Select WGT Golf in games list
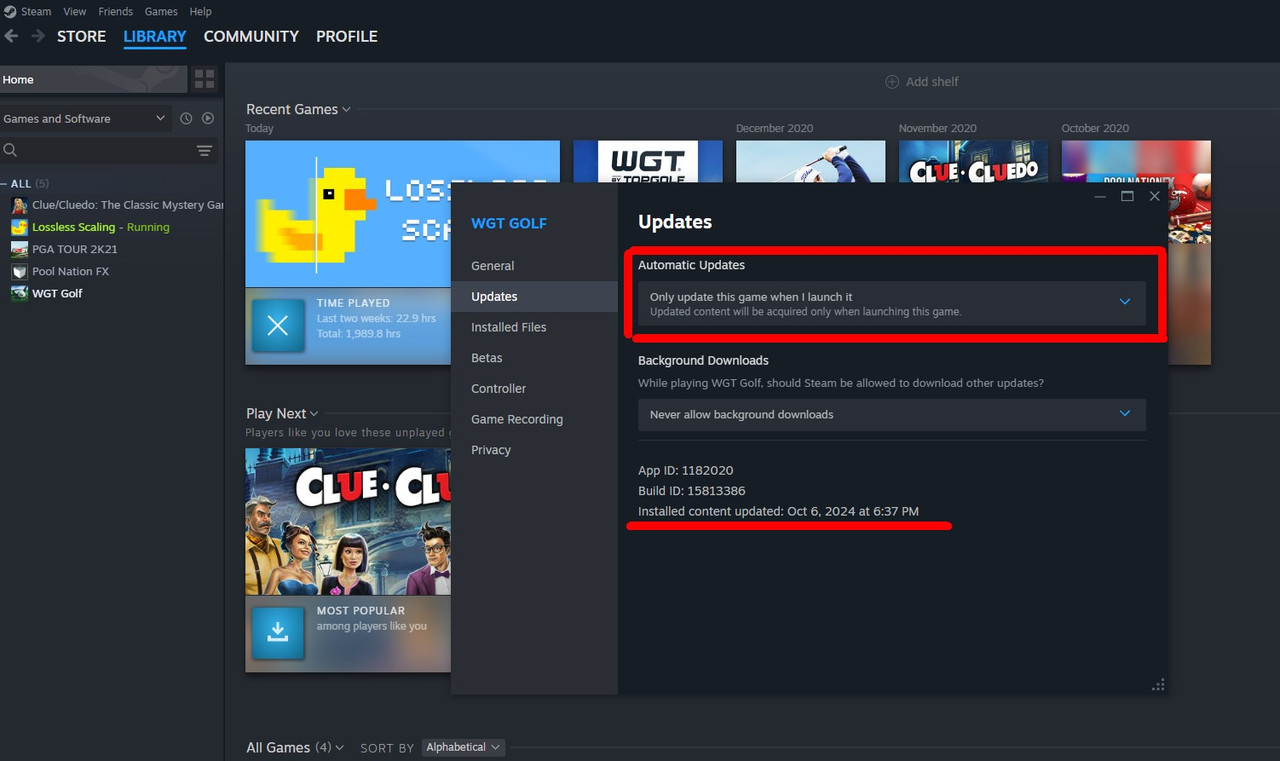The image size is (1280, 761). [x=57, y=293]
